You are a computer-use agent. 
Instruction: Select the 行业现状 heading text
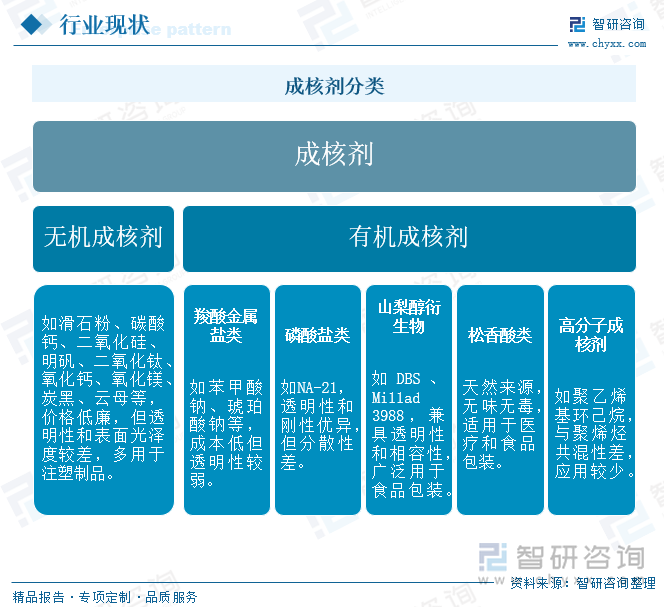104,25
